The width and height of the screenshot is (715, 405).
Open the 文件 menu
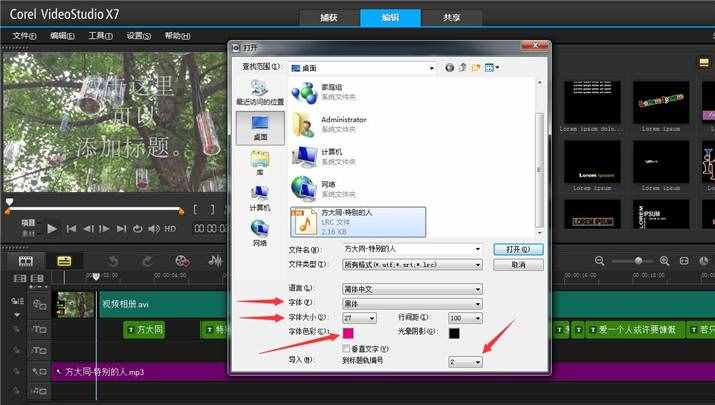24,36
